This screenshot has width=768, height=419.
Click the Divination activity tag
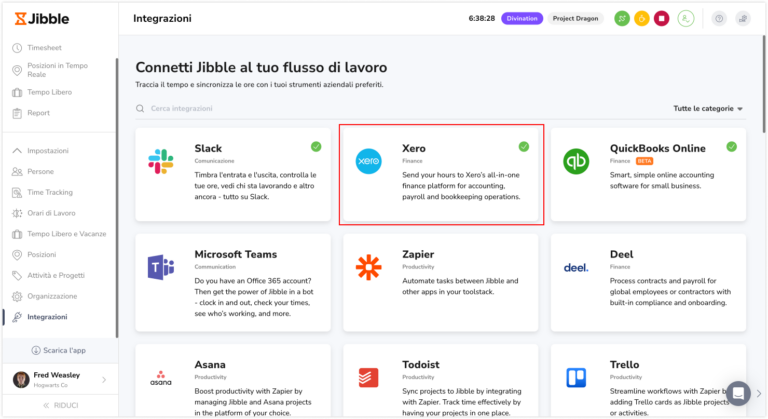[x=522, y=19]
